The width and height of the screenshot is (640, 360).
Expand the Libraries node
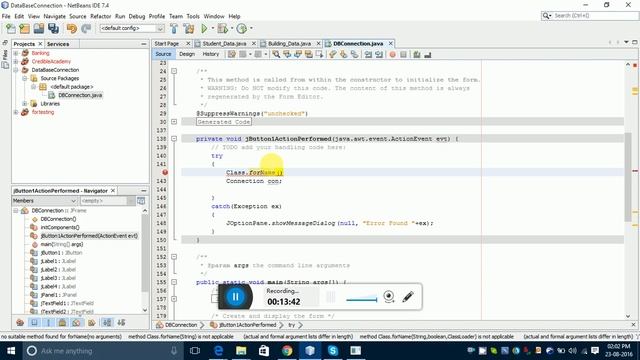pos(25,104)
